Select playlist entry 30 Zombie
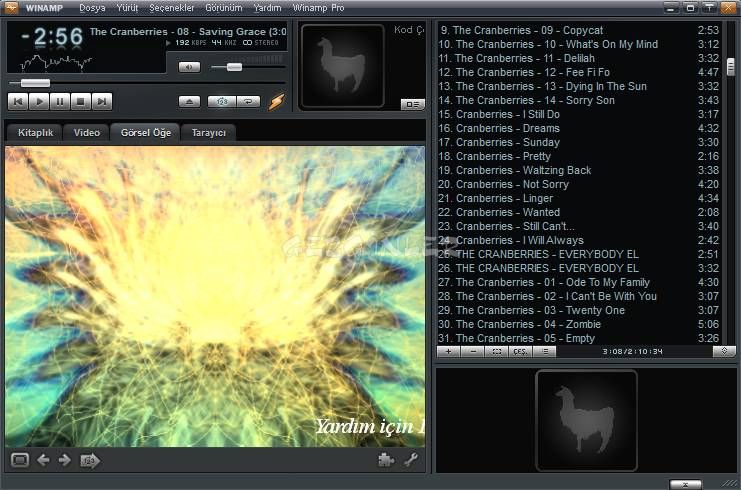741x490 pixels. (x=579, y=325)
